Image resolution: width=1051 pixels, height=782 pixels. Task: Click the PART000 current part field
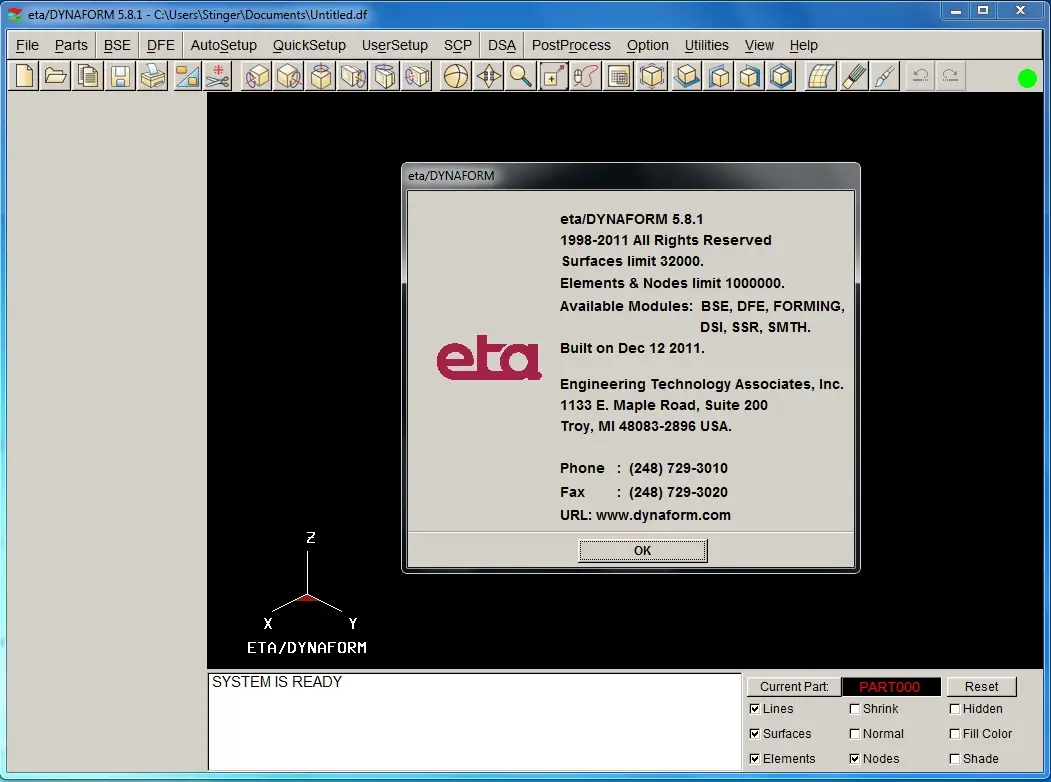pyautogui.click(x=891, y=687)
